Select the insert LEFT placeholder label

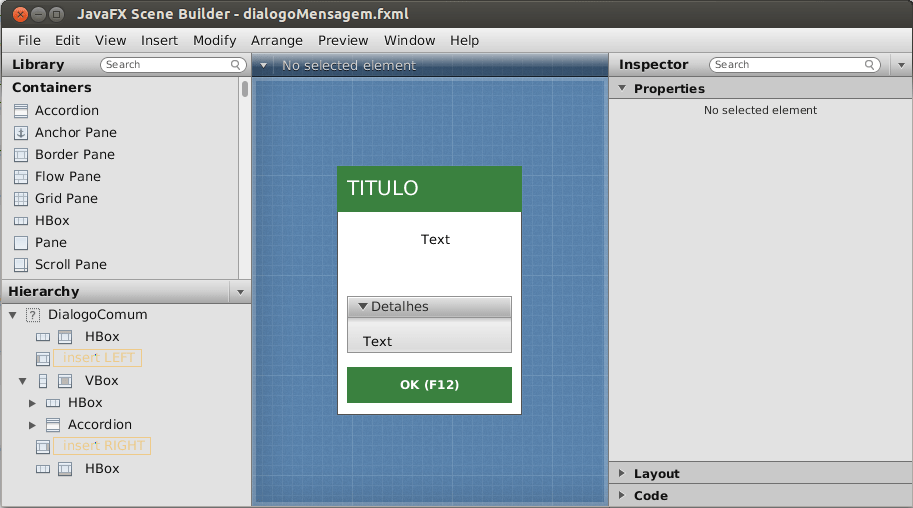tap(98, 358)
